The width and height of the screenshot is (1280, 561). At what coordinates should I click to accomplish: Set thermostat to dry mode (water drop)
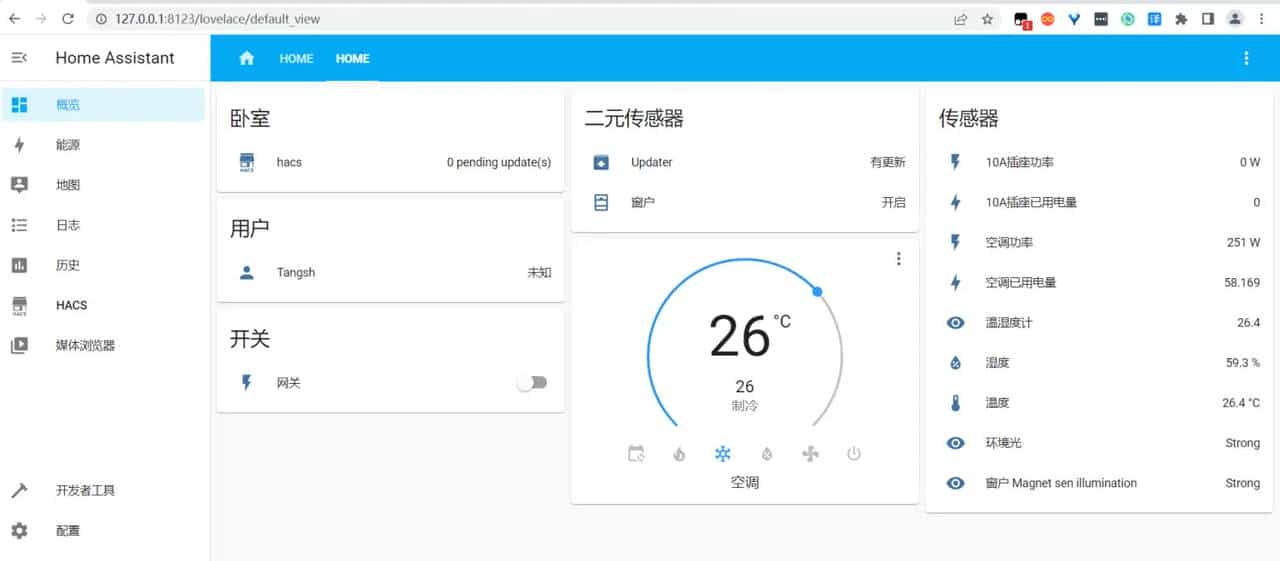(x=766, y=453)
